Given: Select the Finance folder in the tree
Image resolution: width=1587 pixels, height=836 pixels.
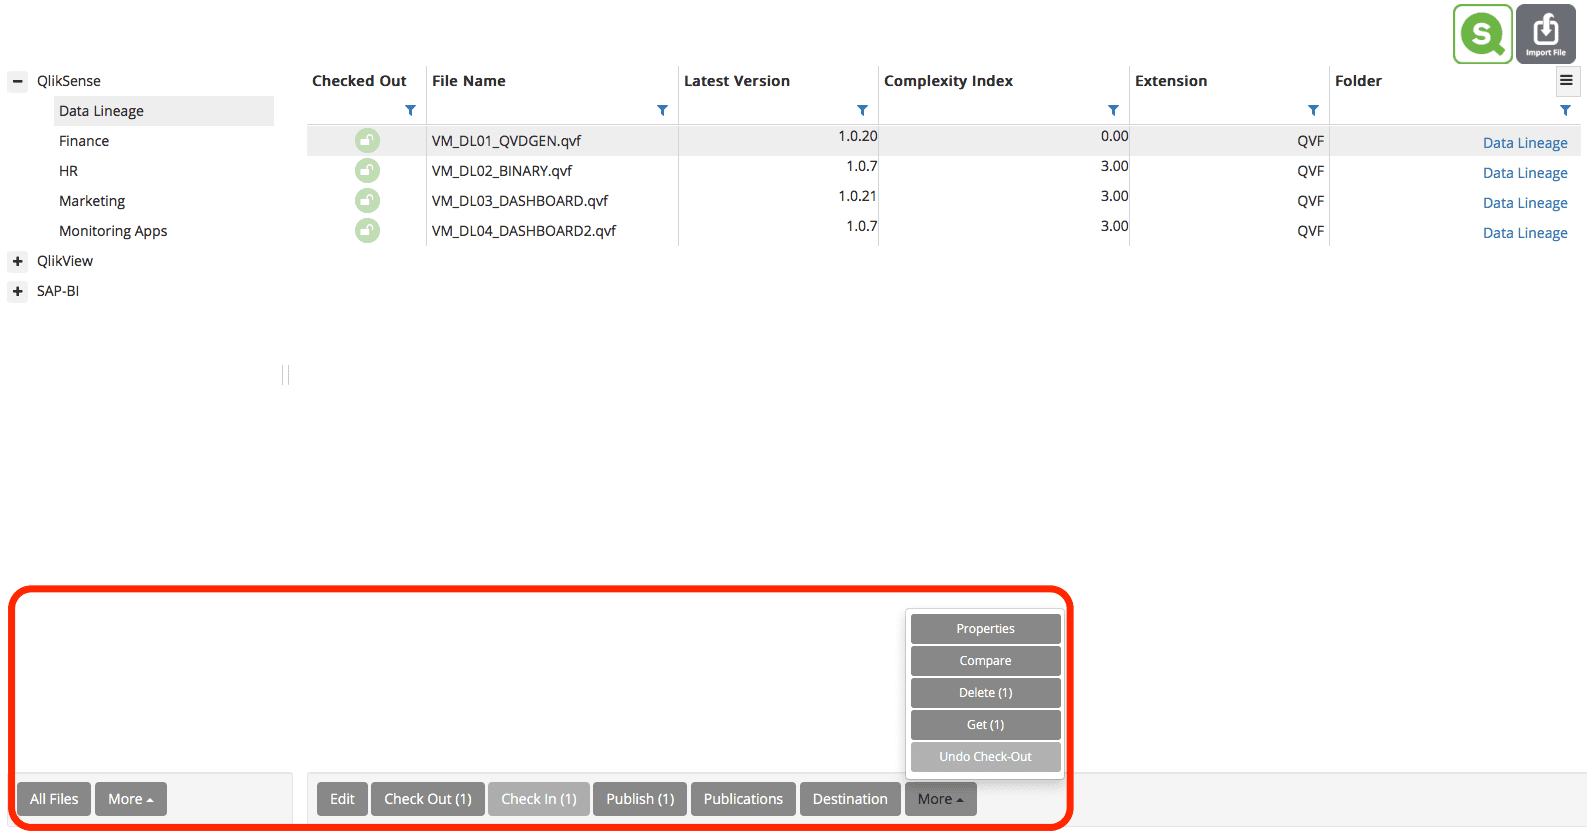Looking at the screenshot, I should coord(84,141).
